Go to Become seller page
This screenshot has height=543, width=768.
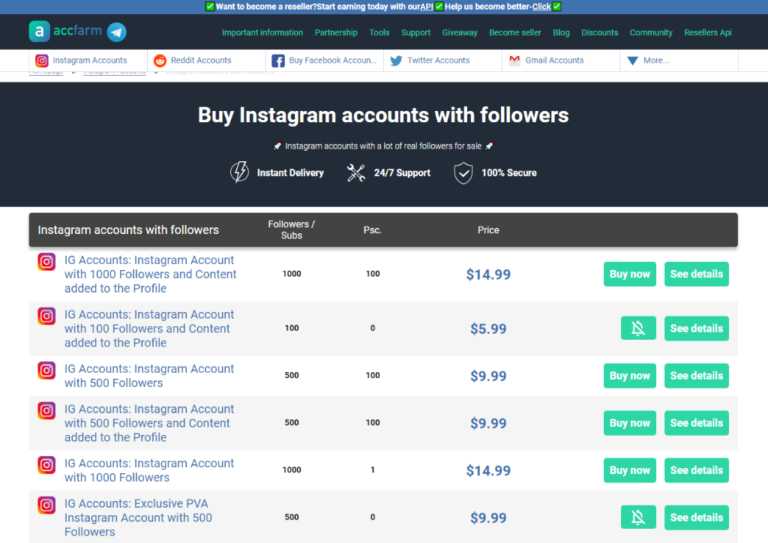pos(515,32)
